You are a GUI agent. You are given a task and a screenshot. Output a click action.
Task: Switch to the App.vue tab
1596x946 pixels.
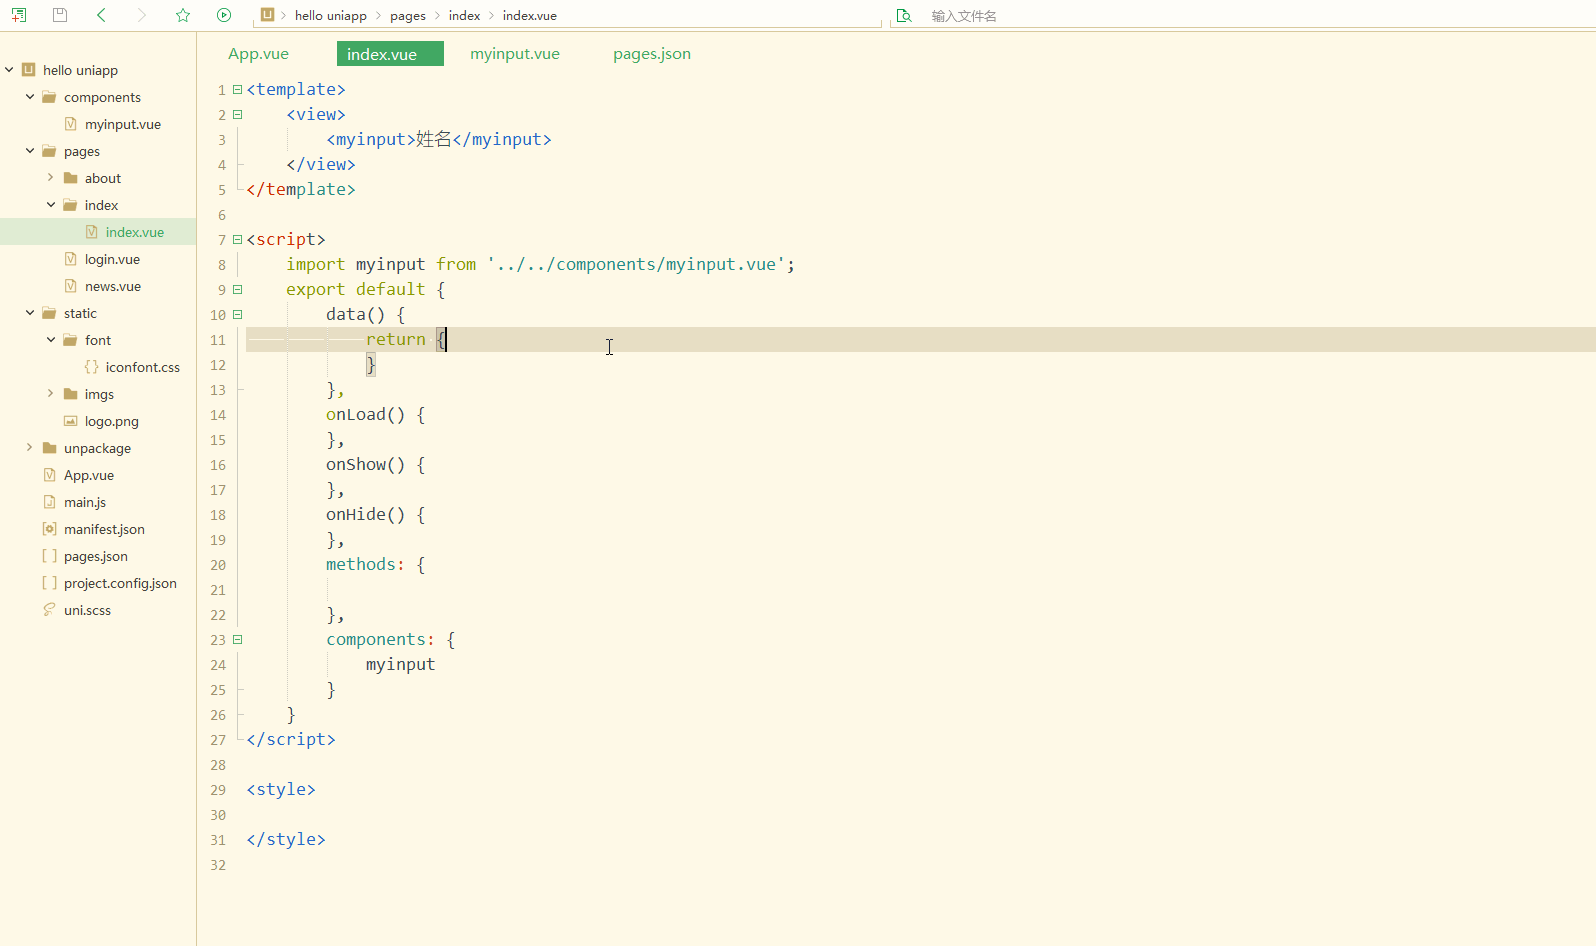pyautogui.click(x=258, y=54)
